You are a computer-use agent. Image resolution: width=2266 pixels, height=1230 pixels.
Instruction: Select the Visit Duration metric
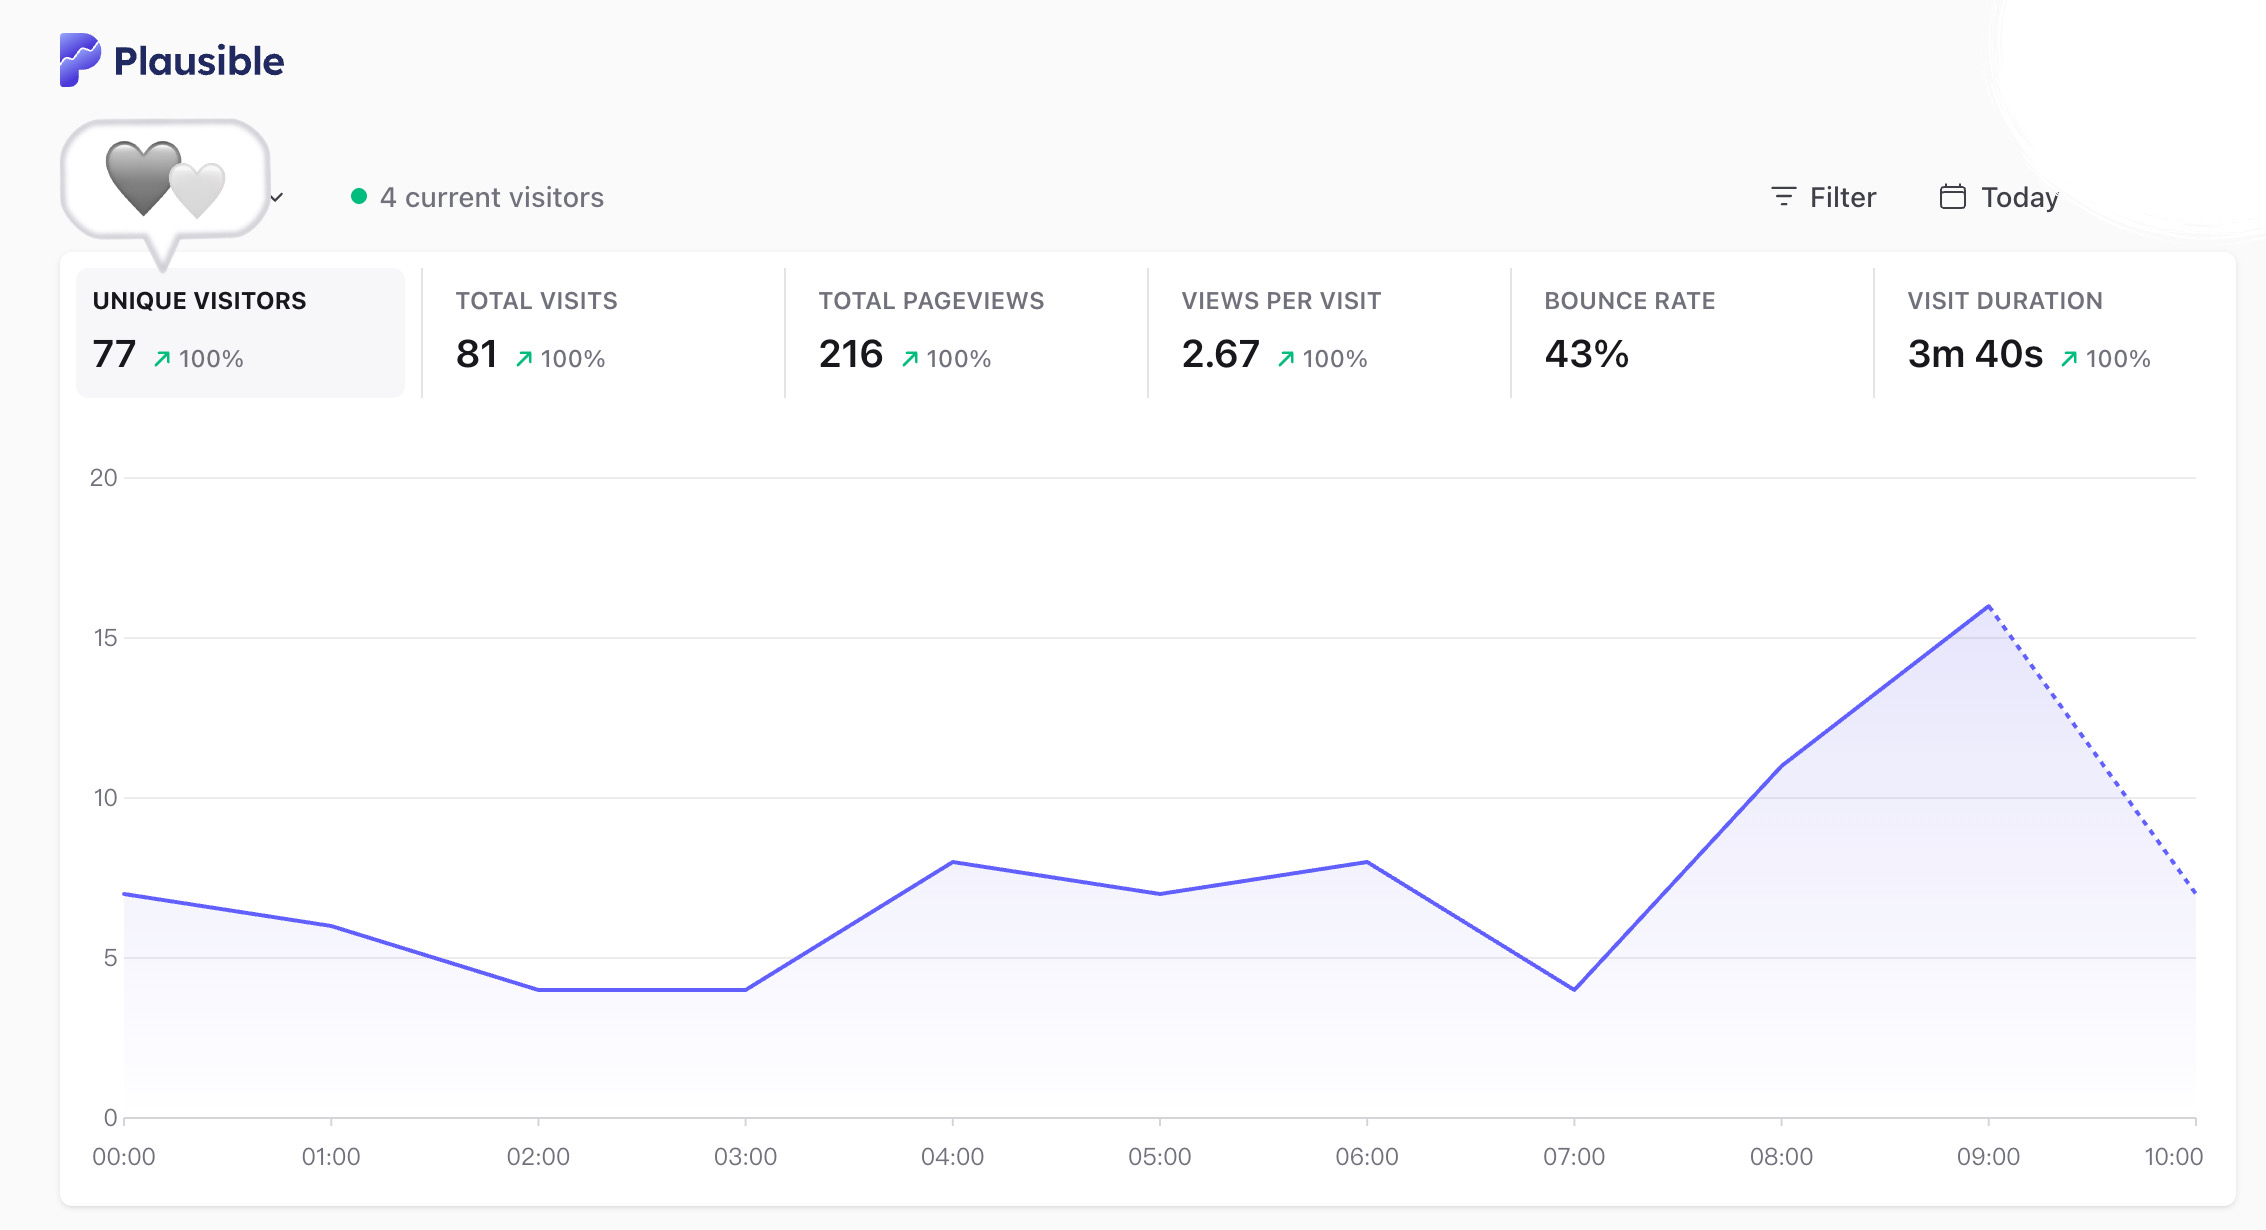[x=2055, y=333]
